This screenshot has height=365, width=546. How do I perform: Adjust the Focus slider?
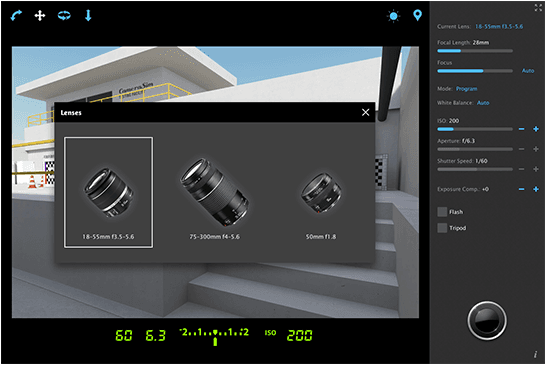click(475, 71)
